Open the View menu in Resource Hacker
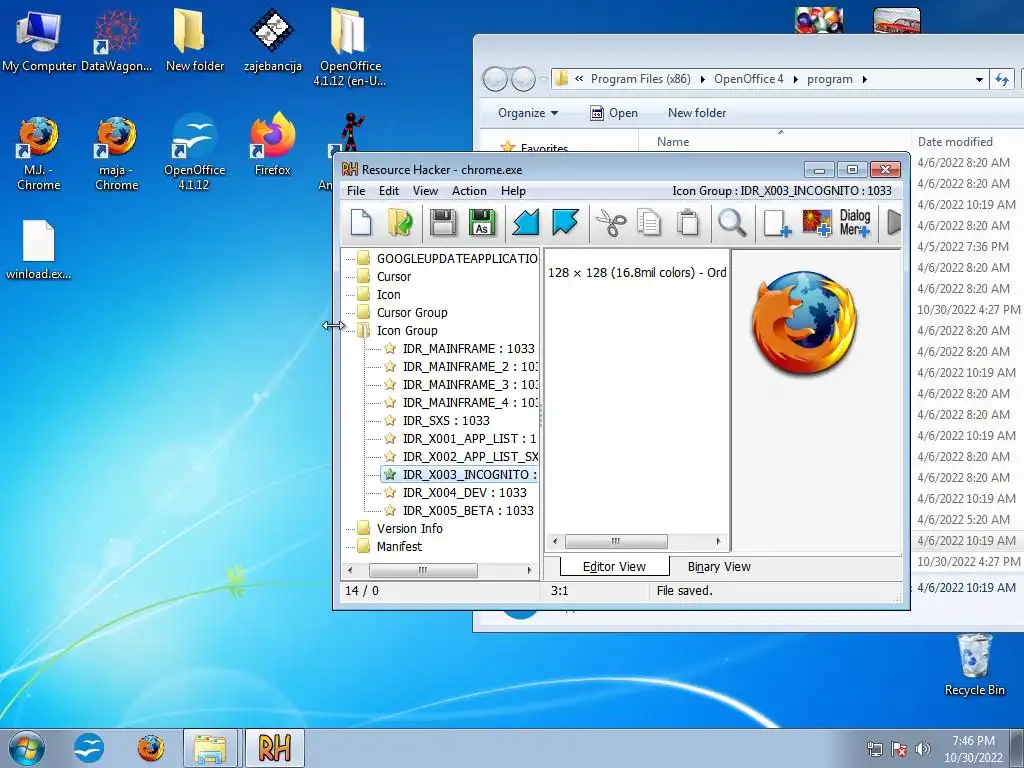1024x768 pixels. pos(425,191)
